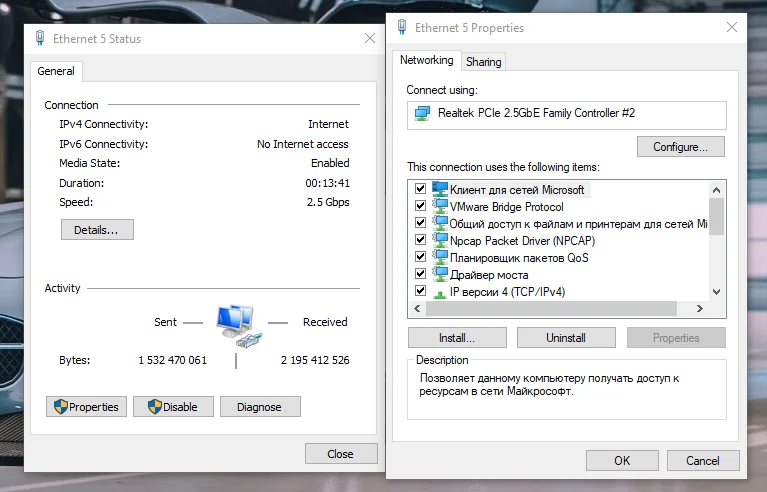Toggle Общий доступ к файлам checkbox
This screenshot has height=492, width=767.
point(420,223)
